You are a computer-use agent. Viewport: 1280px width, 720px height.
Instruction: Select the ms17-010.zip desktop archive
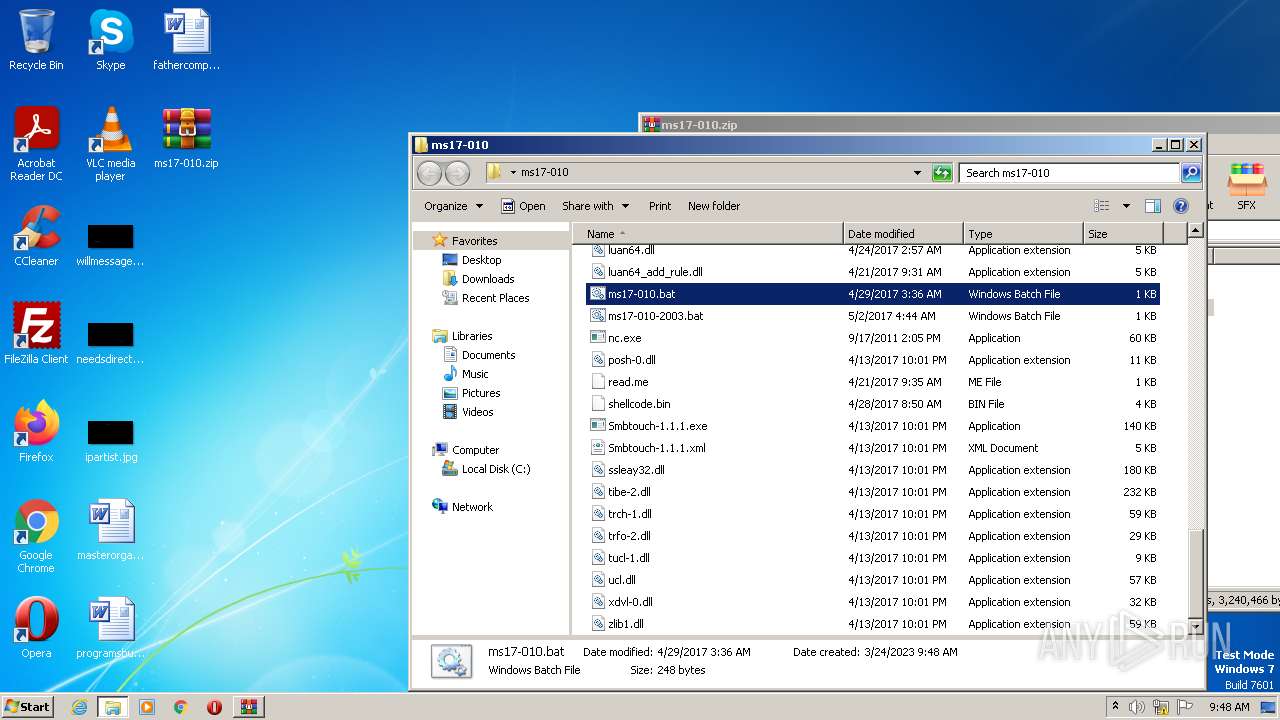pyautogui.click(x=186, y=138)
